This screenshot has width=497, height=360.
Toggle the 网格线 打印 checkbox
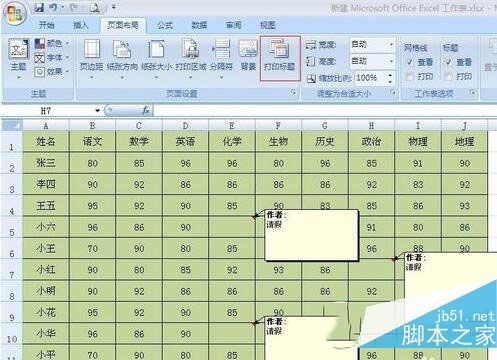tap(410, 76)
